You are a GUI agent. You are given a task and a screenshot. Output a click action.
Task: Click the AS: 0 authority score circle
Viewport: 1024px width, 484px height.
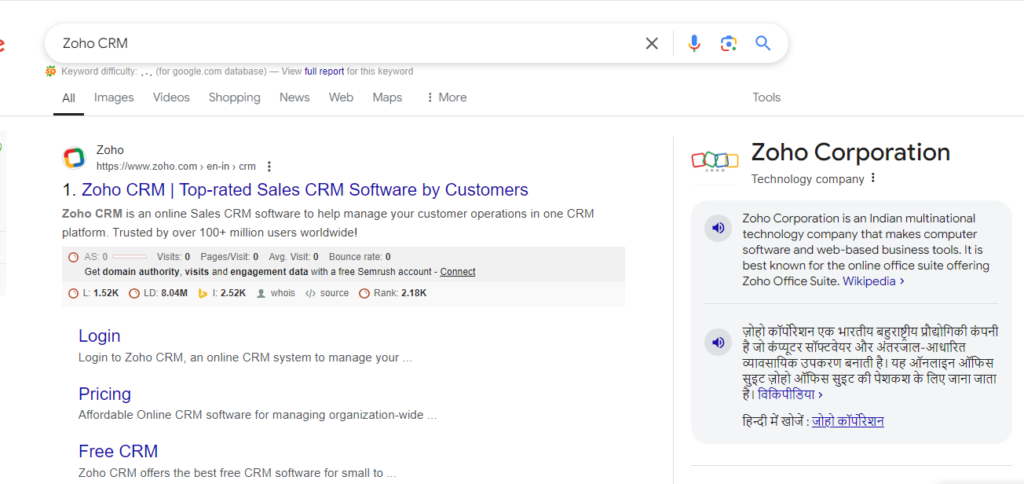(73, 257)
